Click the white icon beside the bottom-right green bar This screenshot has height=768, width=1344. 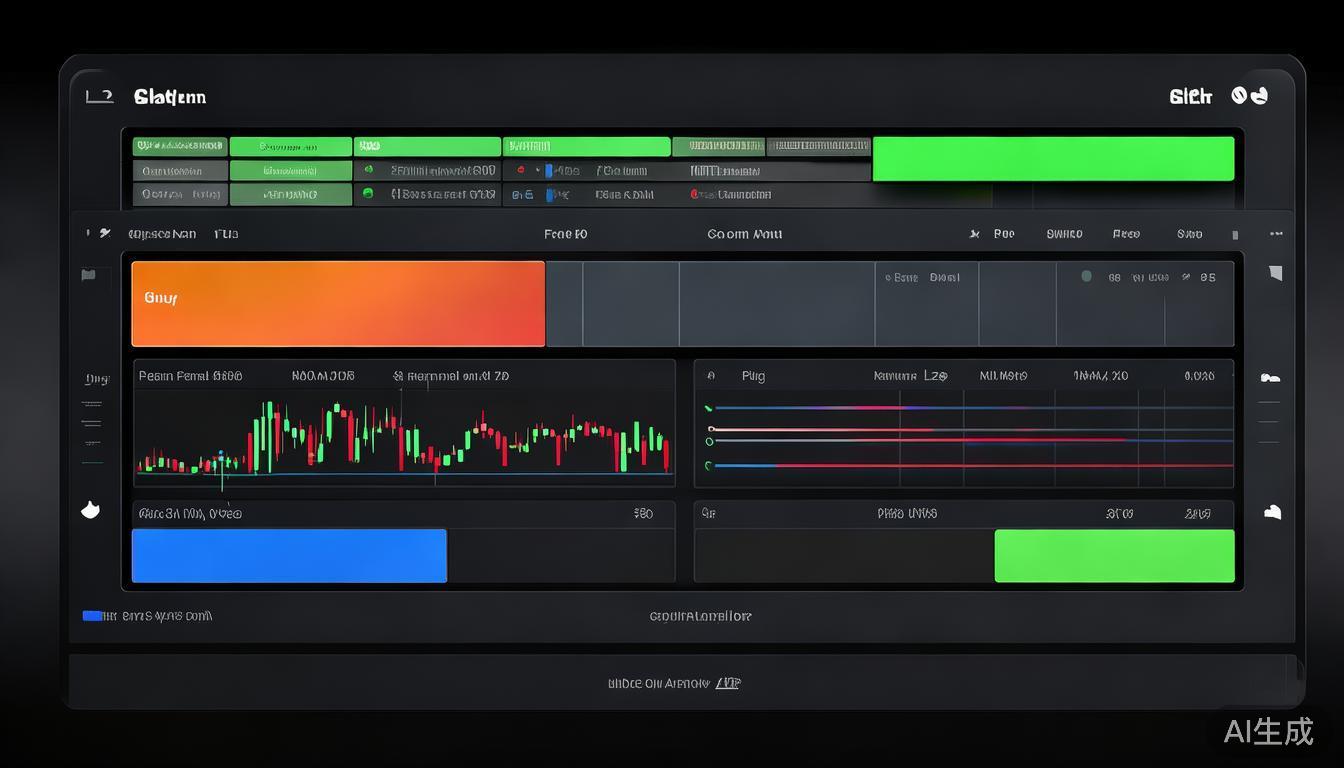click(x=1272, y=512)
